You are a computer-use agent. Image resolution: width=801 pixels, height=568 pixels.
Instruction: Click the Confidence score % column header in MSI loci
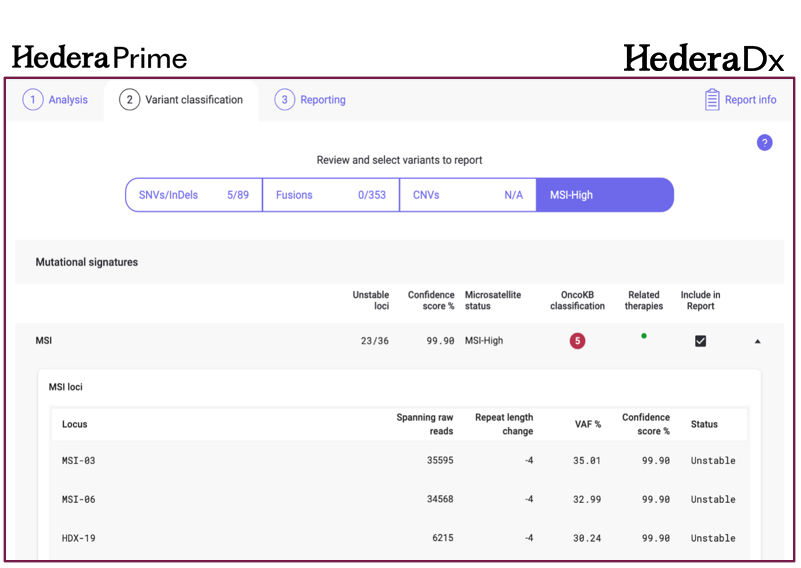pyautogui.click(x=645, y=424)
